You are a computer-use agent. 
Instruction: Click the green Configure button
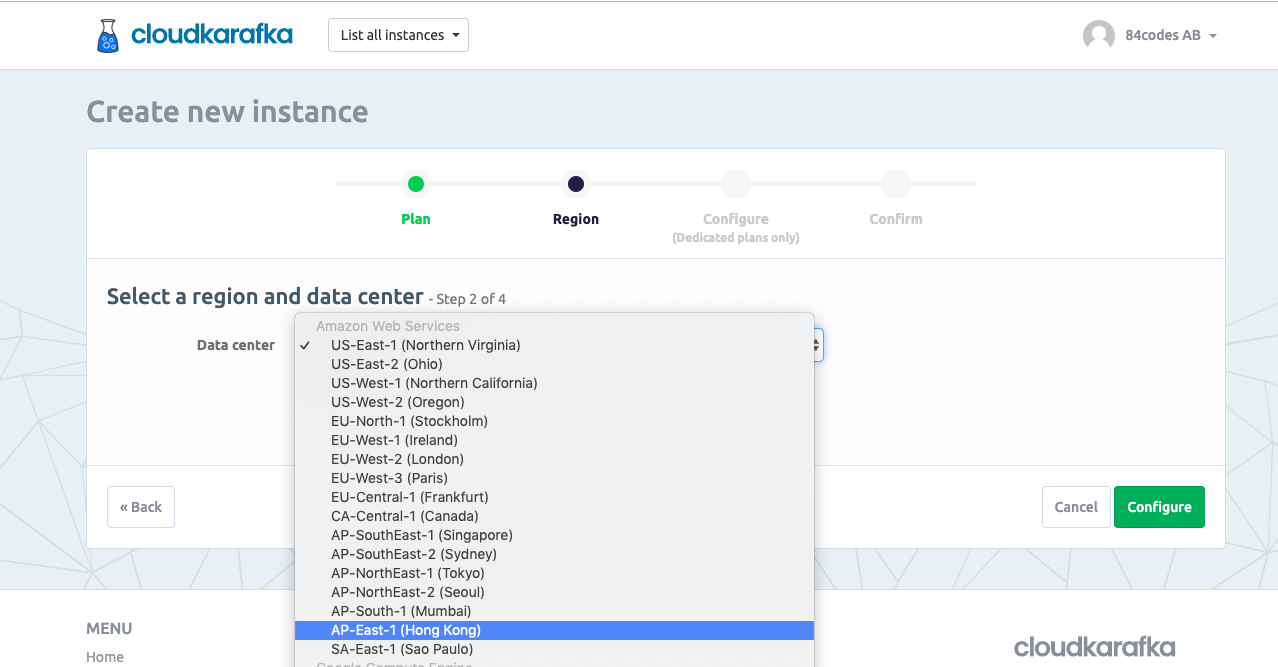tap(1159, 507)
